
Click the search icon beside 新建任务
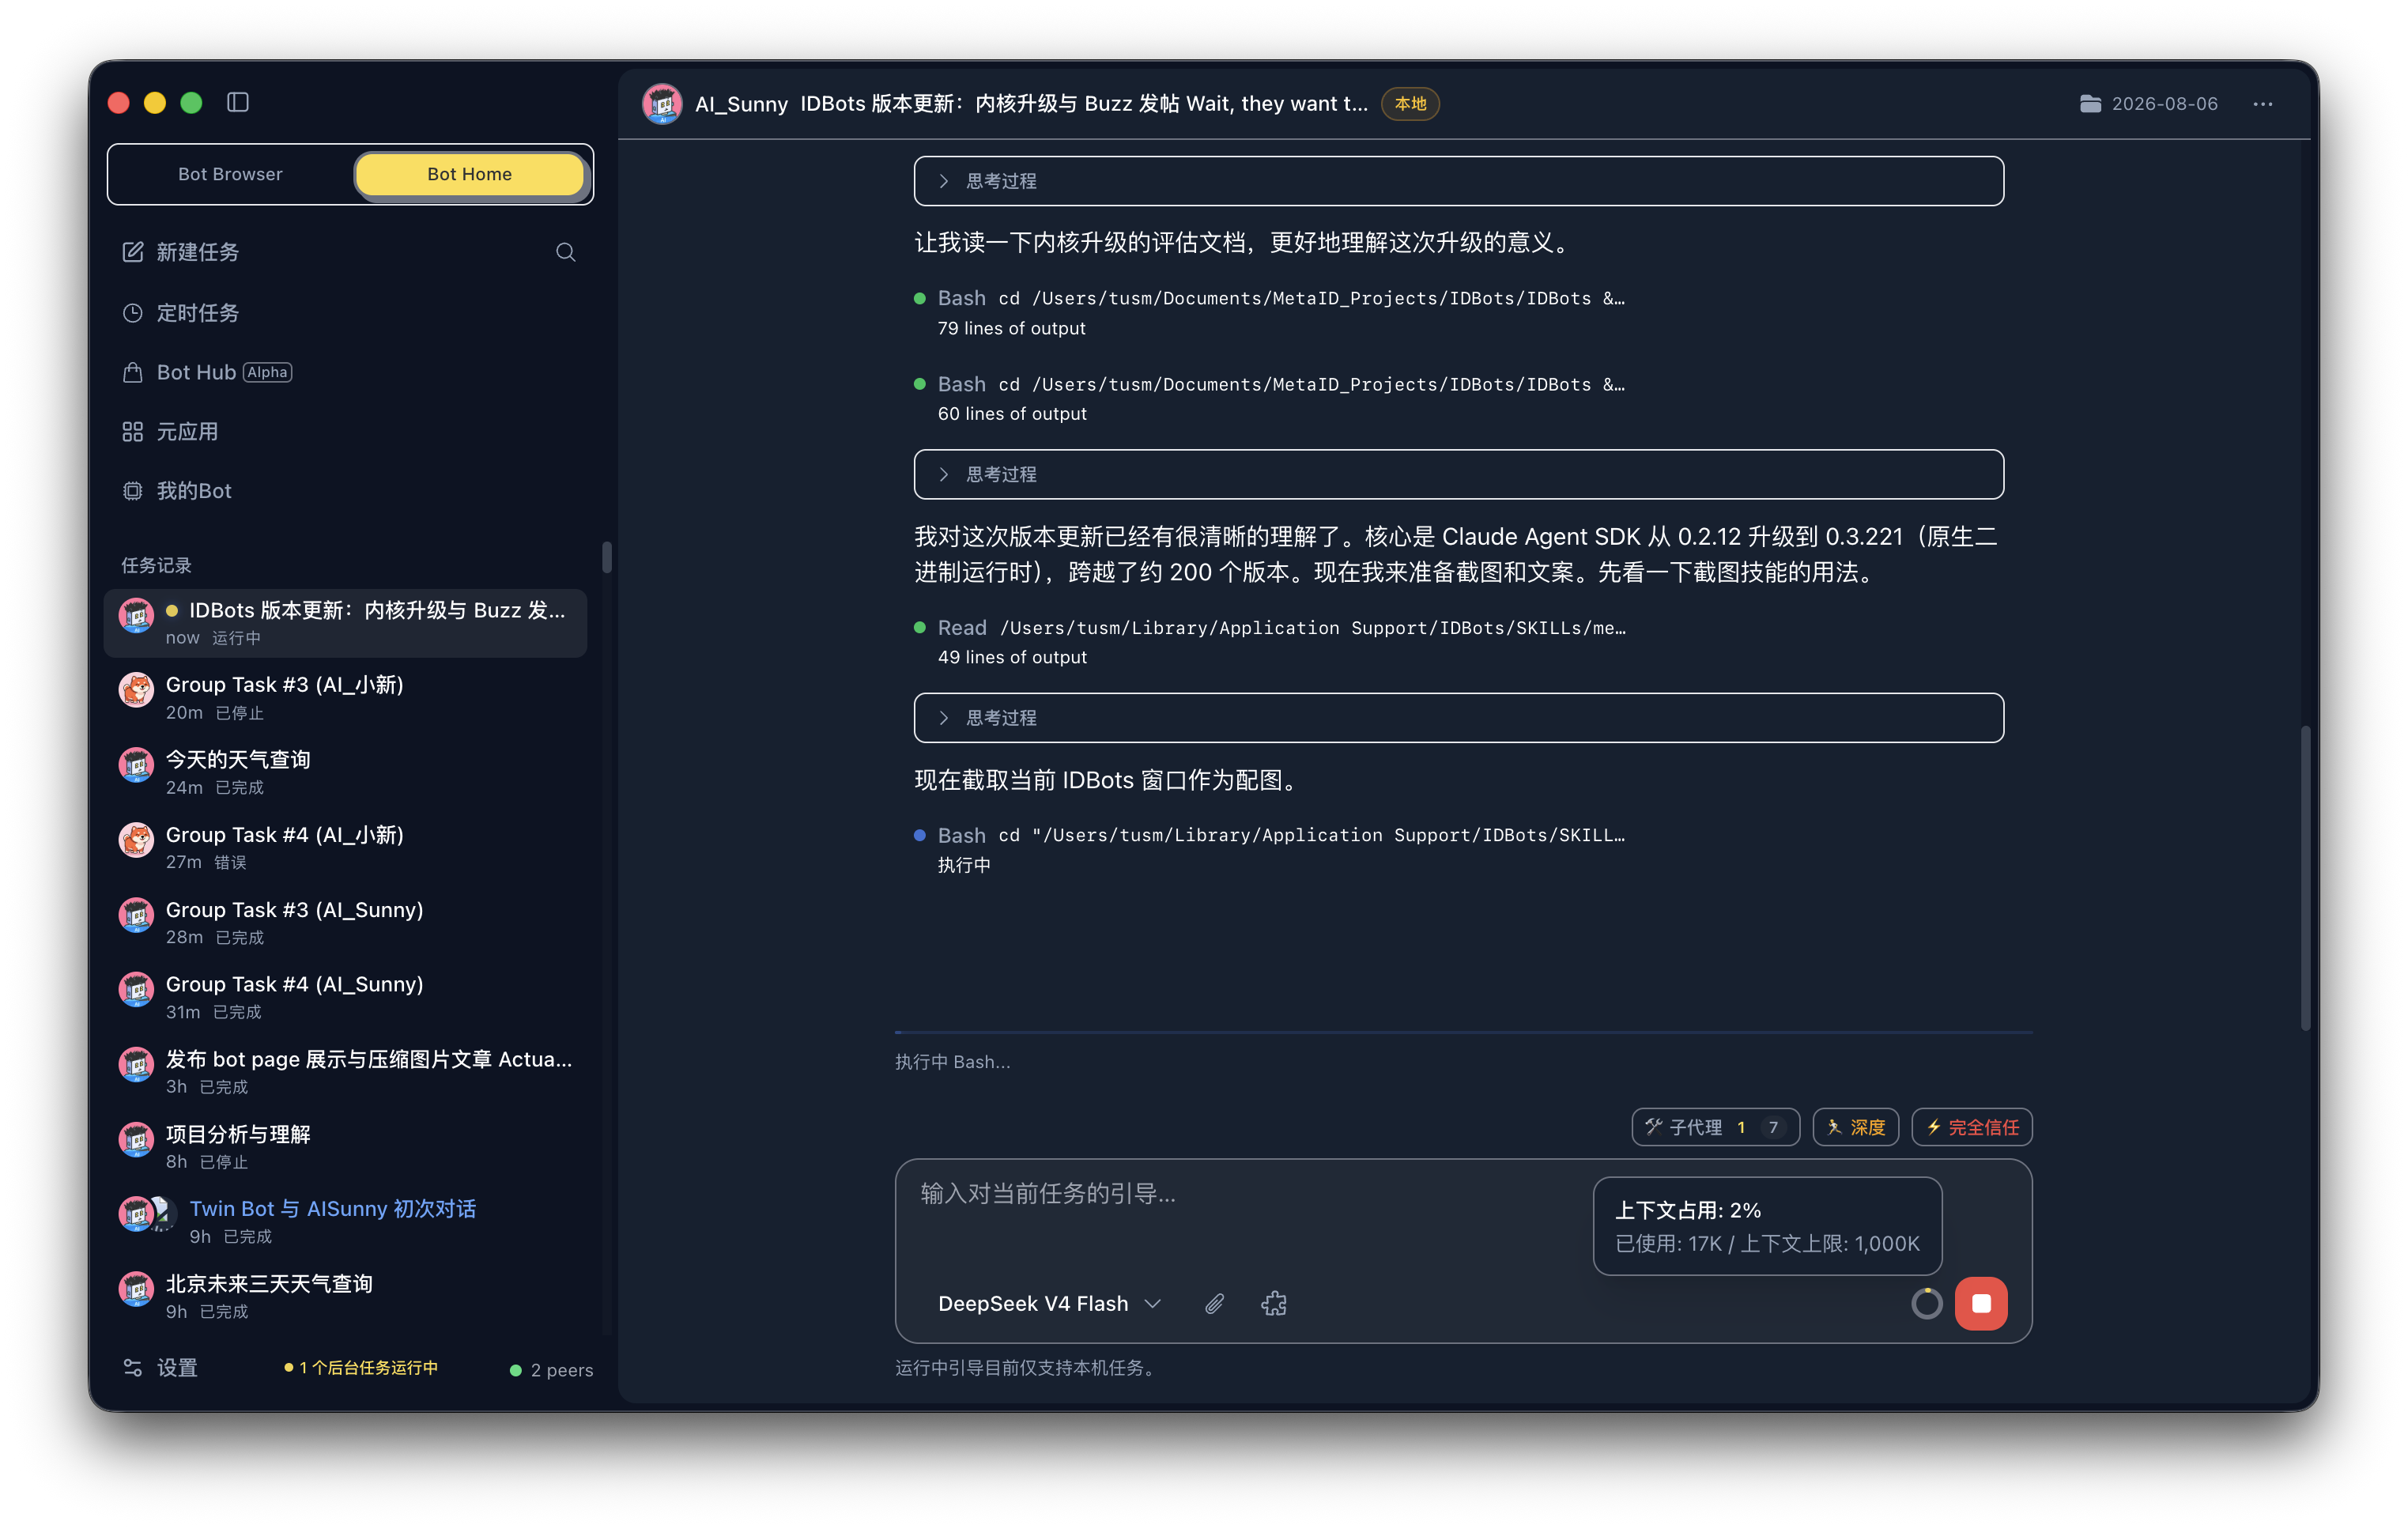566,252
